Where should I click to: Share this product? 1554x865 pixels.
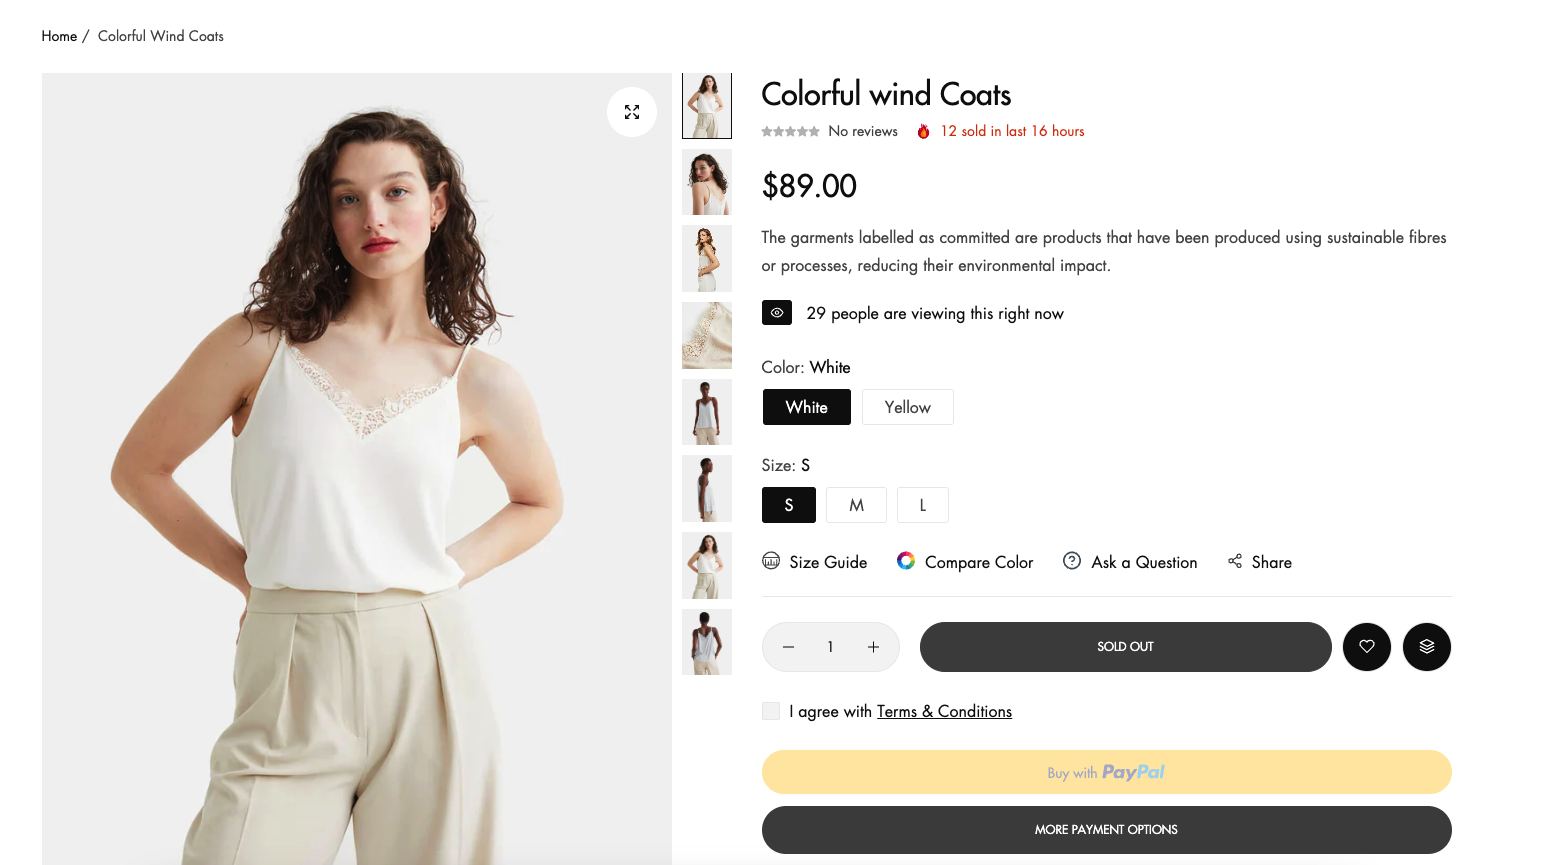tap(1260, 562)
